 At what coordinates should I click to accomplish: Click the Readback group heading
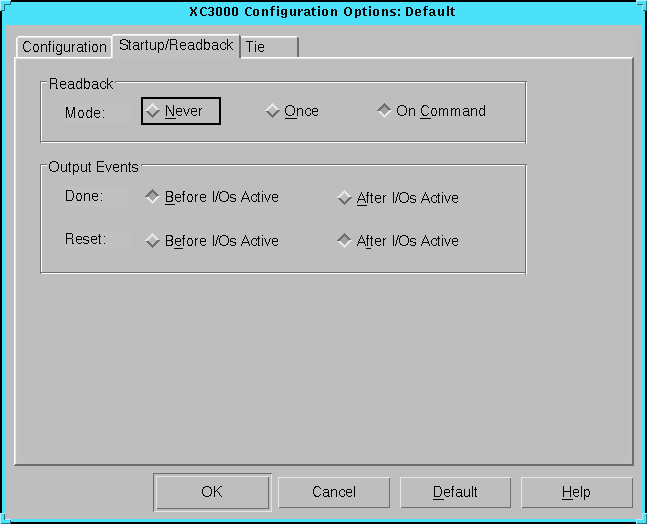[82, 85]
